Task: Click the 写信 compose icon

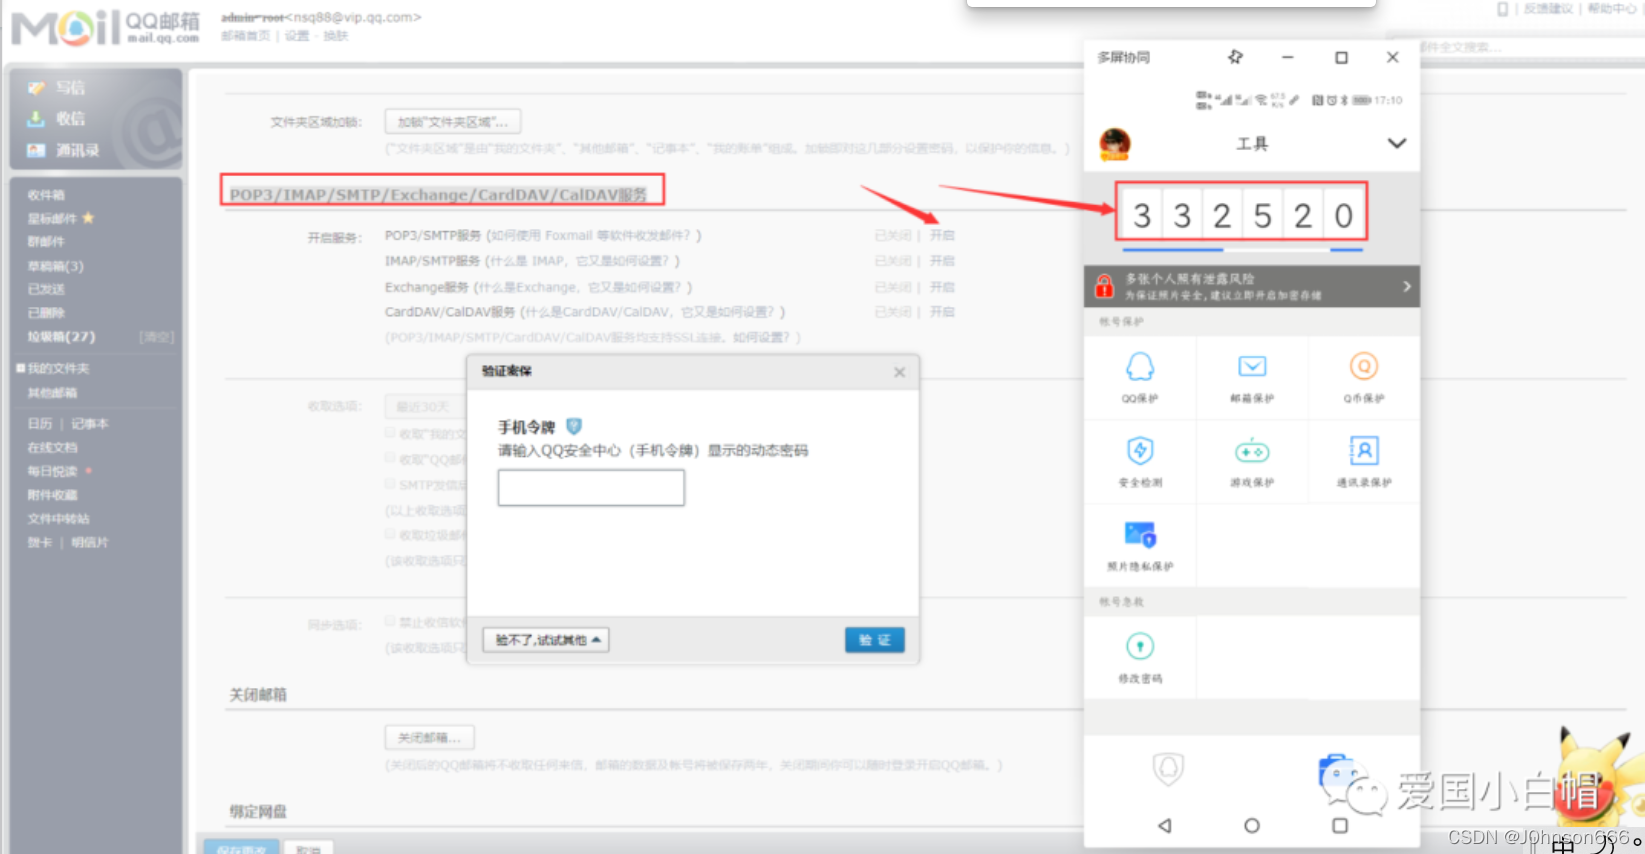Action: click(37, 88)
